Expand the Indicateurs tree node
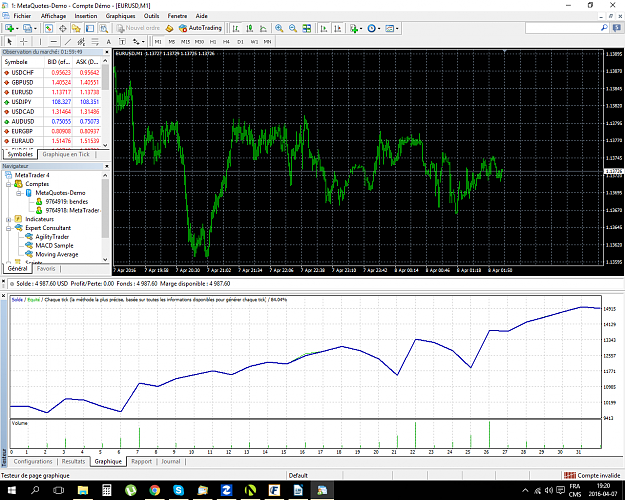This screenshot has width=625, height=500. tap(8, 219)
